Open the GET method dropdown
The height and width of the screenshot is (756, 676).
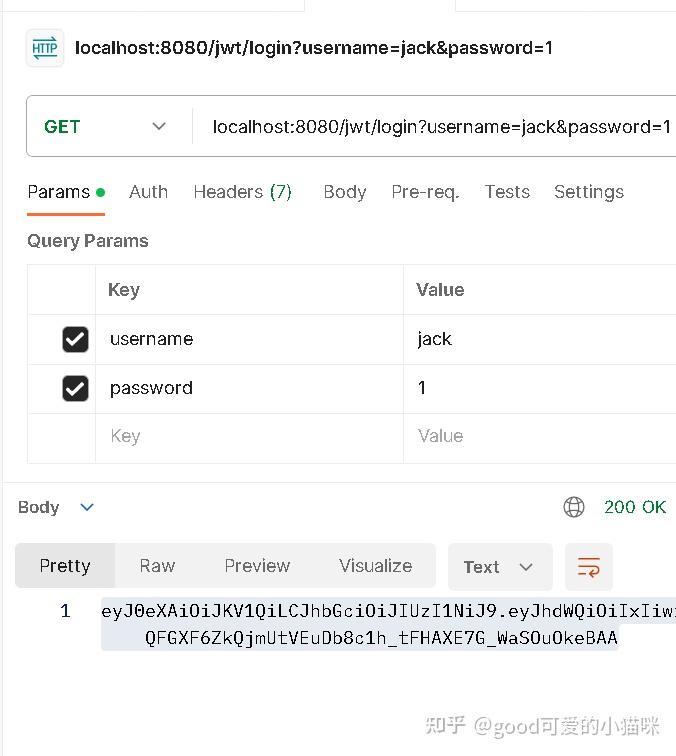tap(105, 127)
